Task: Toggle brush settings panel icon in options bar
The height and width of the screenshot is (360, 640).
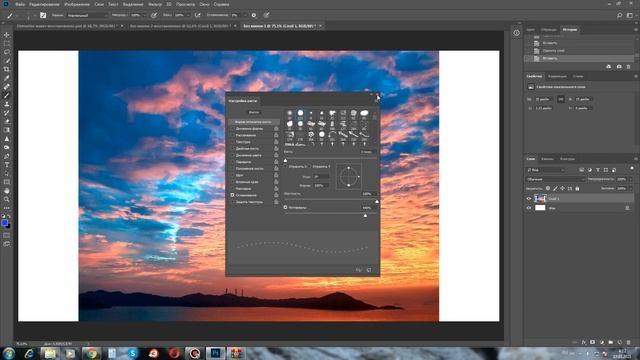Action: pos(43,15)
